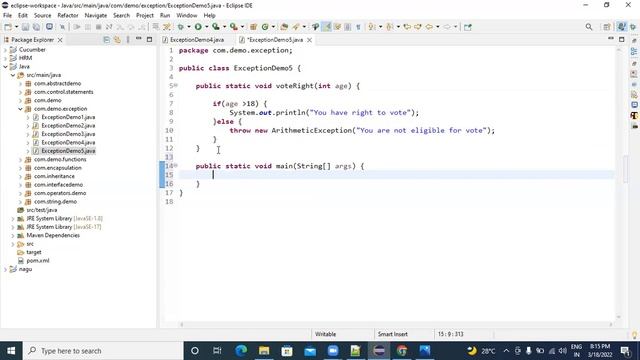Expand the Maven Dependencies node
640x360 pixels.
click(x=13, y=236)
